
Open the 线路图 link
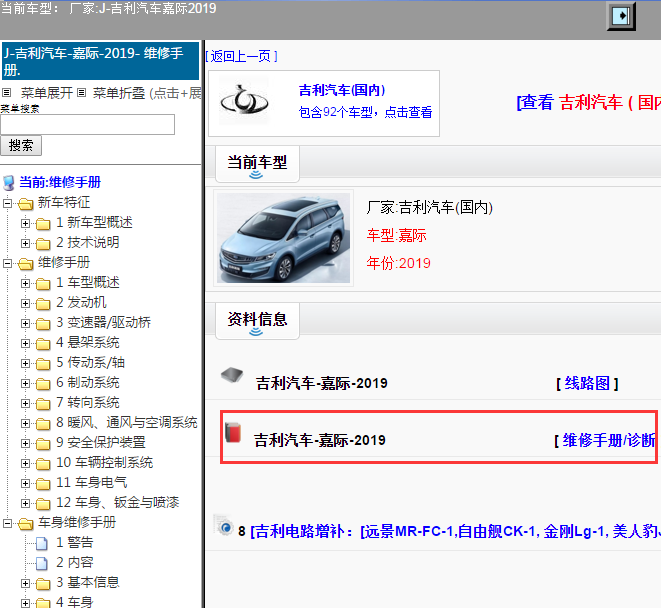tap(587, 383)
